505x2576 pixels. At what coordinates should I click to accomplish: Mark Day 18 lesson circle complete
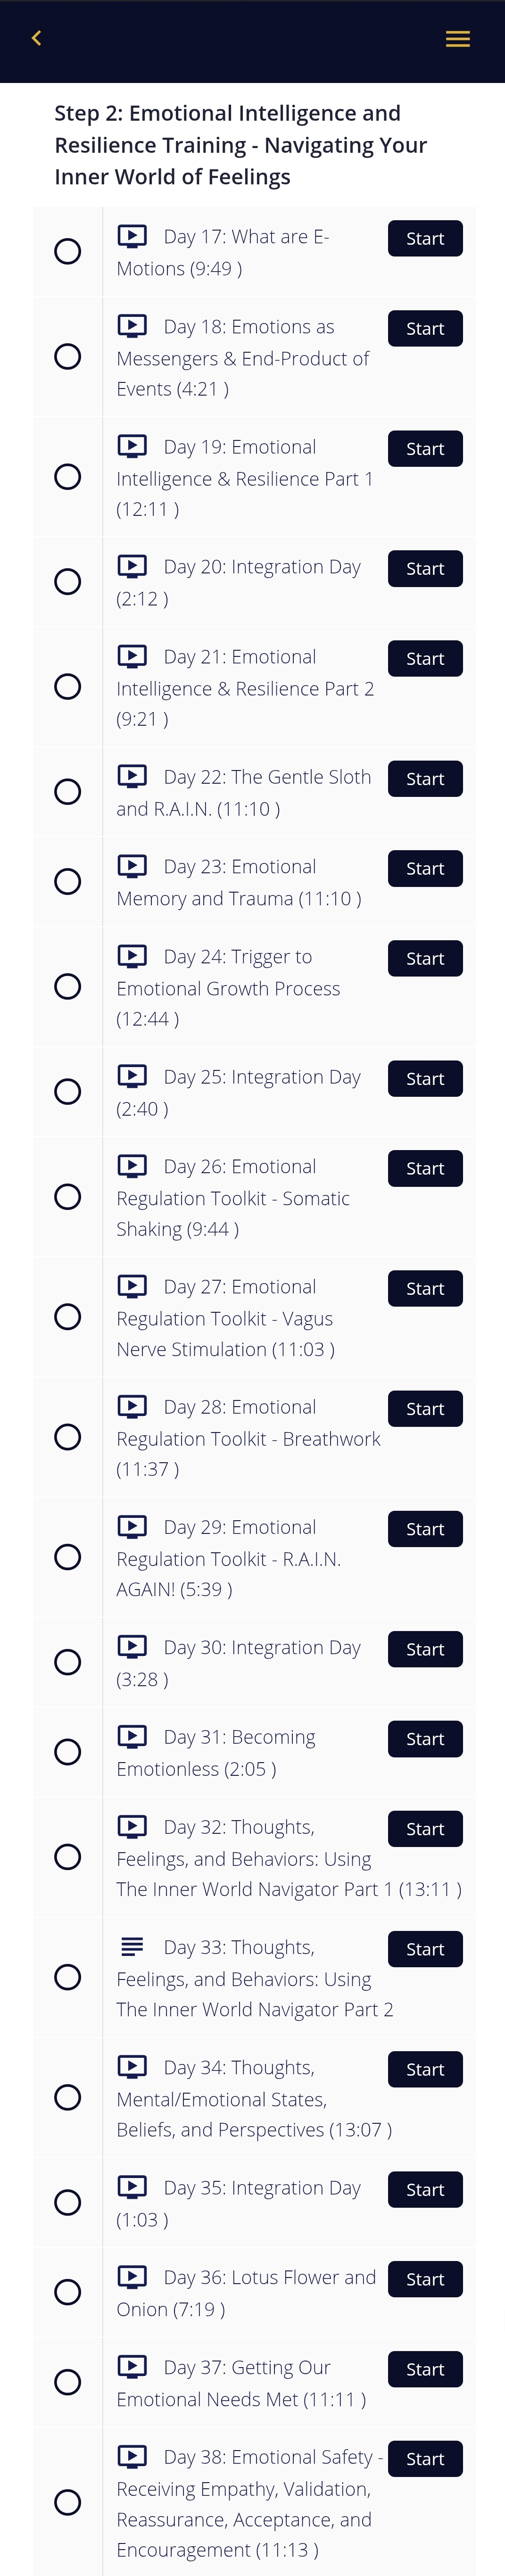point(68,357)
